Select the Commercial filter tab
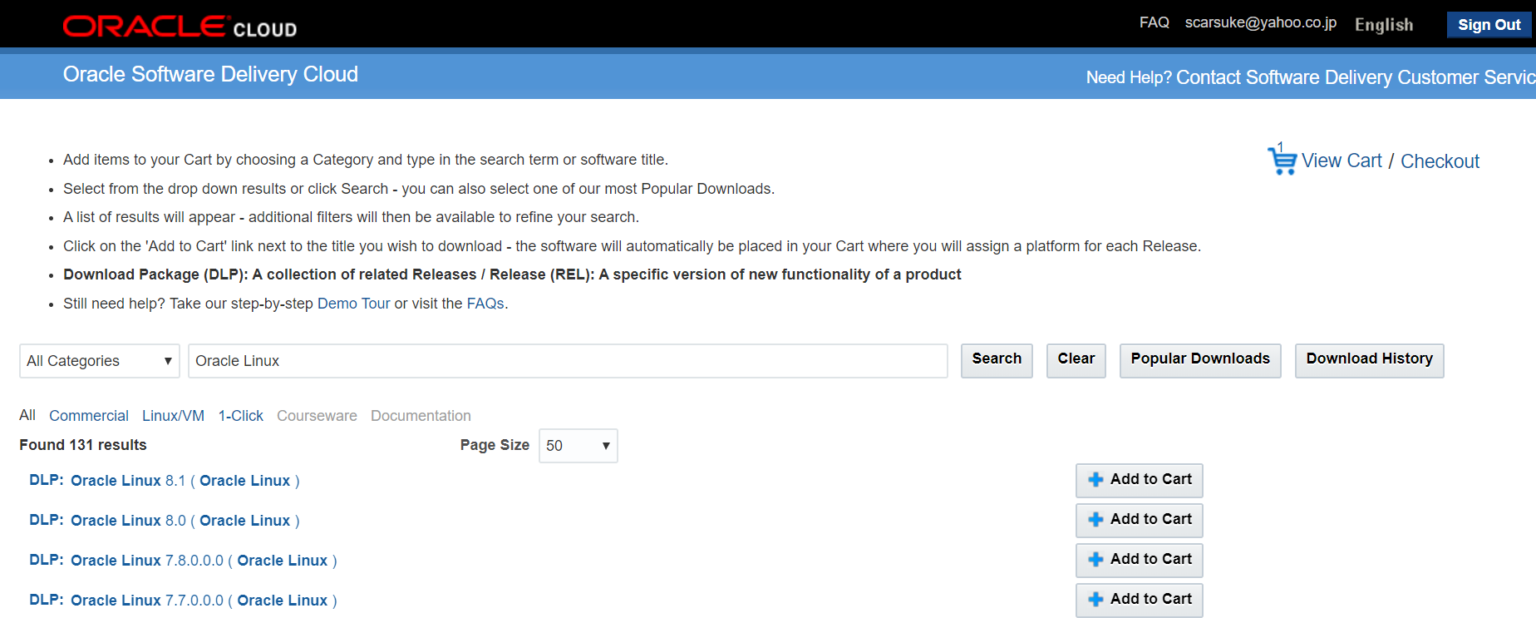Image resolution: width=1536 pixels, height=618 pixels. click(x=88, y=415)
